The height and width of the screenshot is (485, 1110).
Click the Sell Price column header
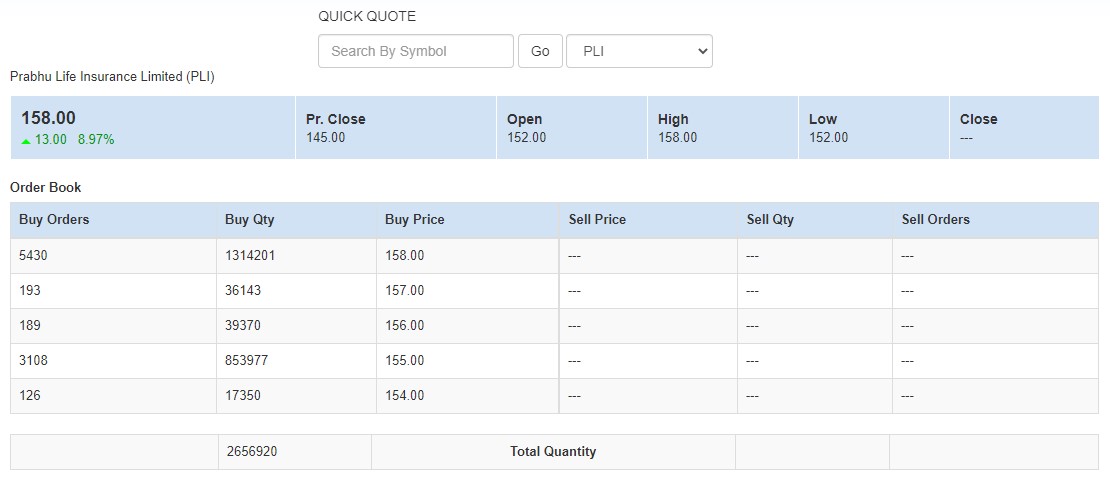597,220
